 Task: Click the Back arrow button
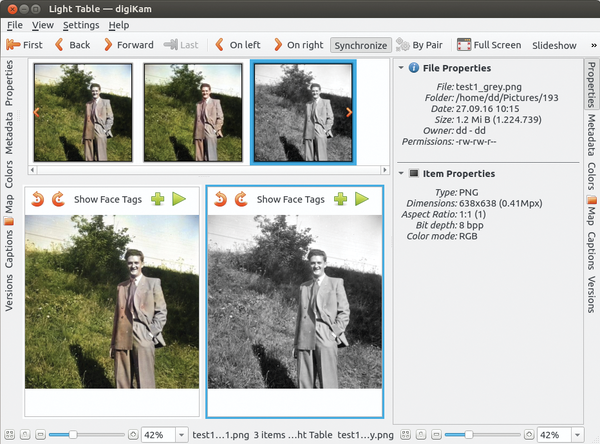pyautogui.click(x=73, y=45)
